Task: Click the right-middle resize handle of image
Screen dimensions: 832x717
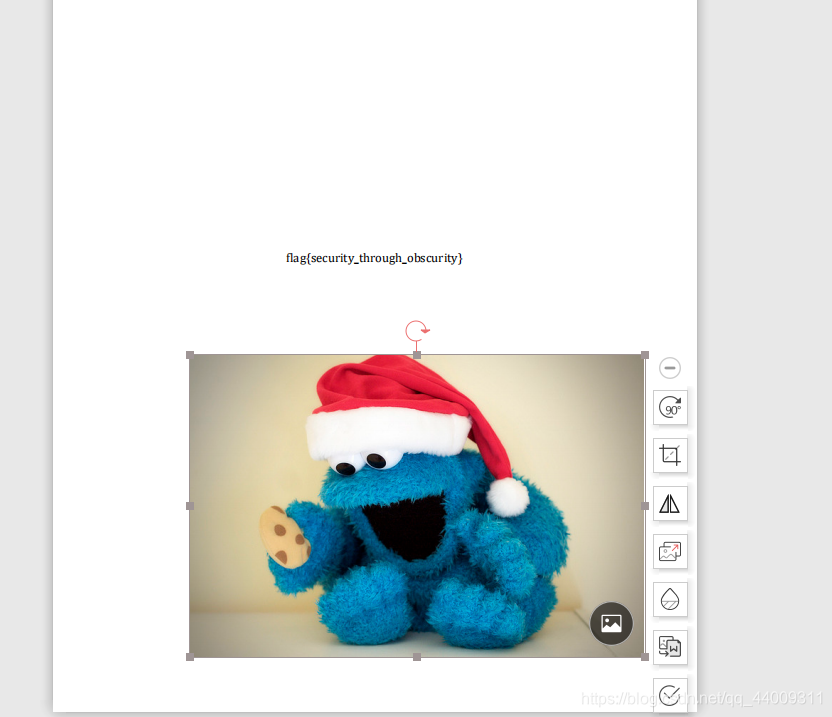Action: click(645, 506)
